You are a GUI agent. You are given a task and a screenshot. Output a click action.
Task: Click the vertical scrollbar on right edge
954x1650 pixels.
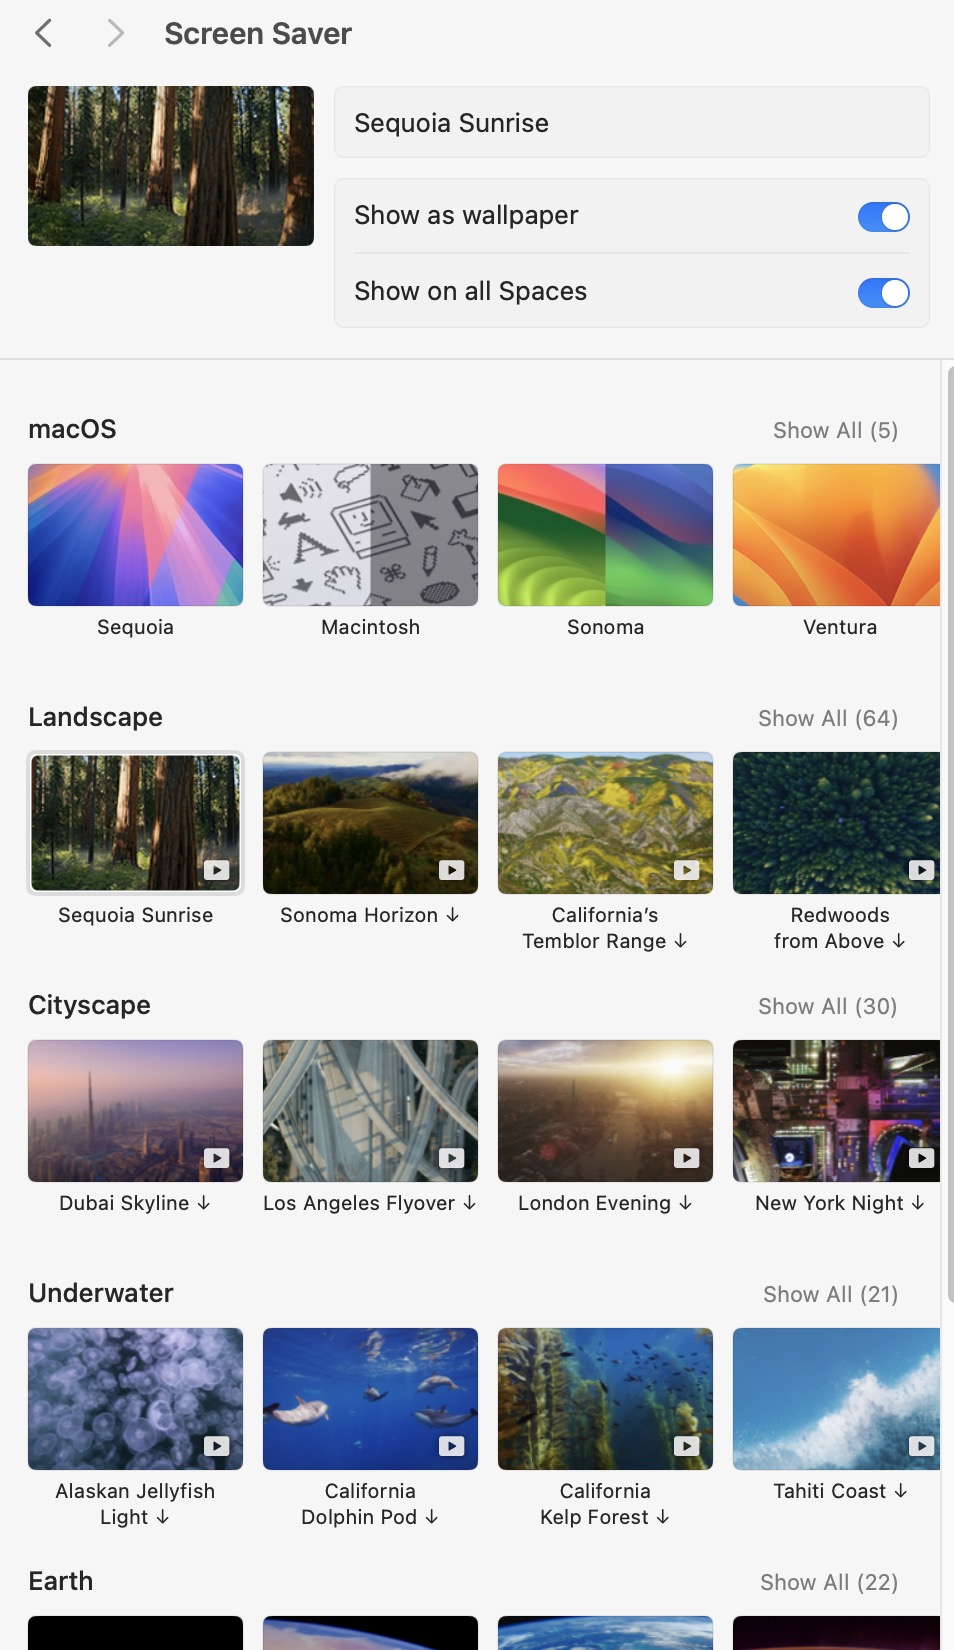click(948, 830)
